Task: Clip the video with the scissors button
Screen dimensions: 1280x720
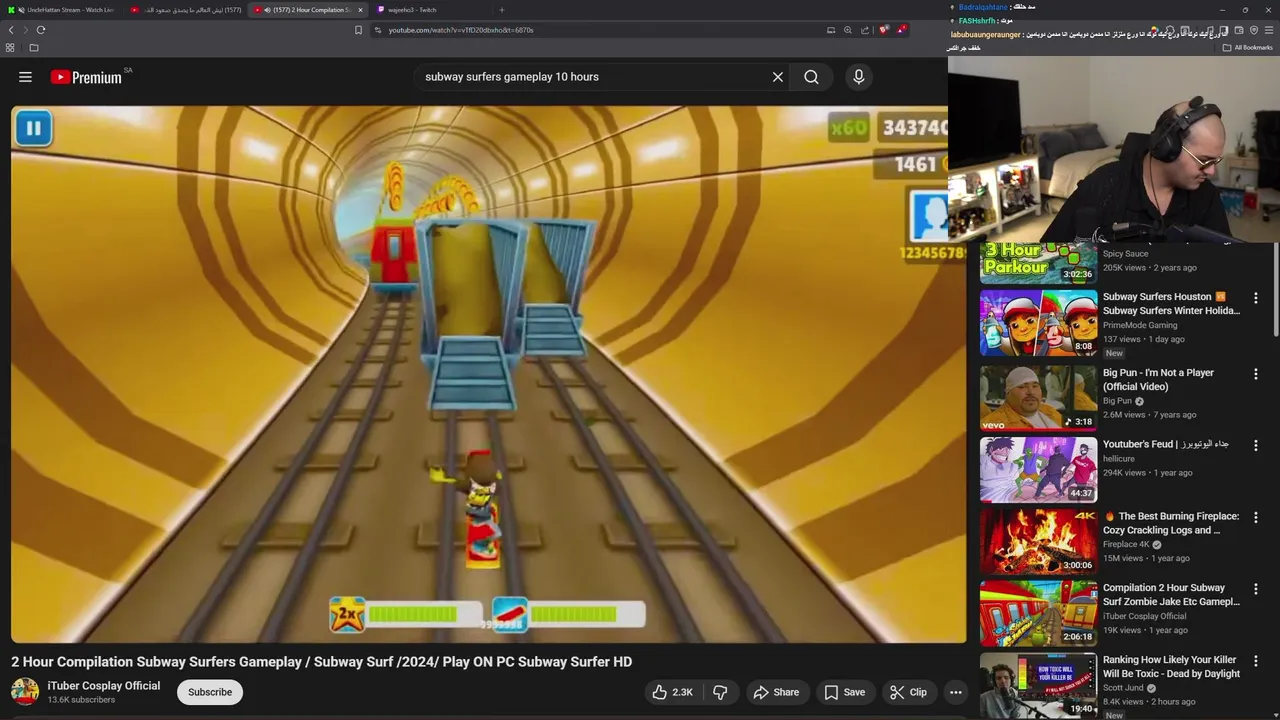Action: pyautogui.click(x=908, y=692)
